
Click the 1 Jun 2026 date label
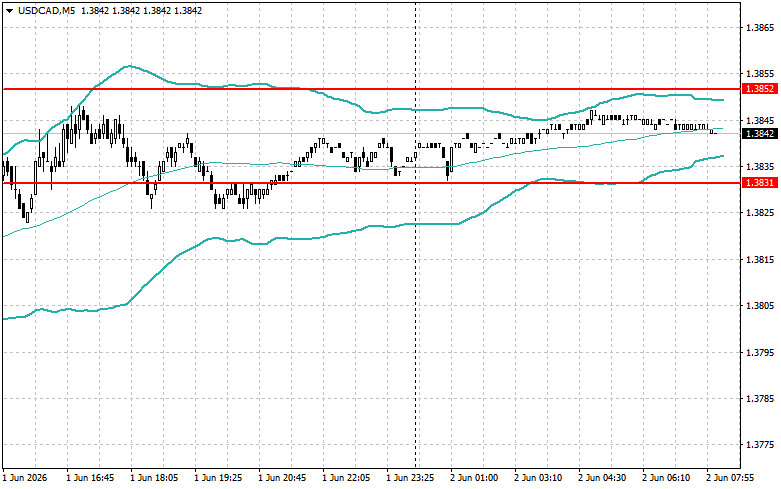(25, 478)
